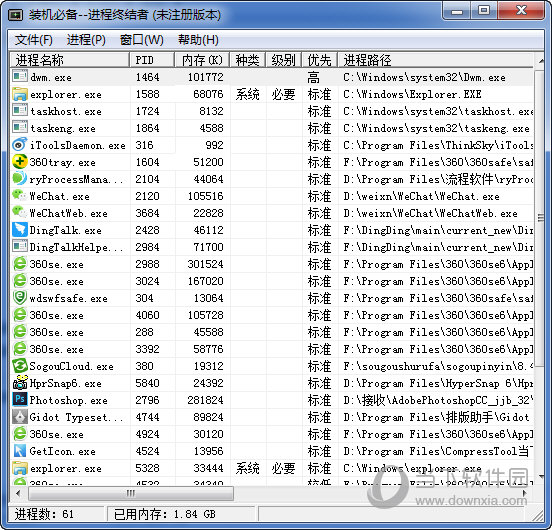Image resolution: width=552 pixels, height=530 pixels.
Task: Sort by 级别 column header
Action: (x=283, y=60)
